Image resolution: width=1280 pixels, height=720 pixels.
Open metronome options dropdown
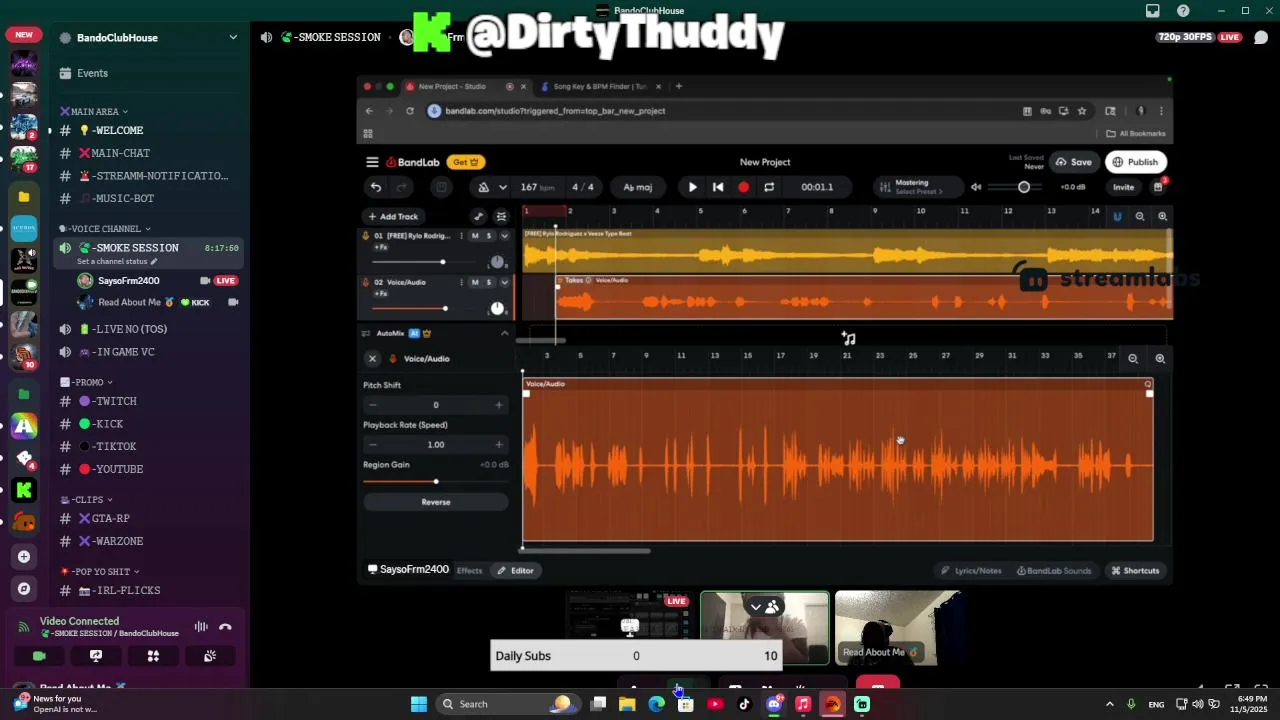[502, 187]
